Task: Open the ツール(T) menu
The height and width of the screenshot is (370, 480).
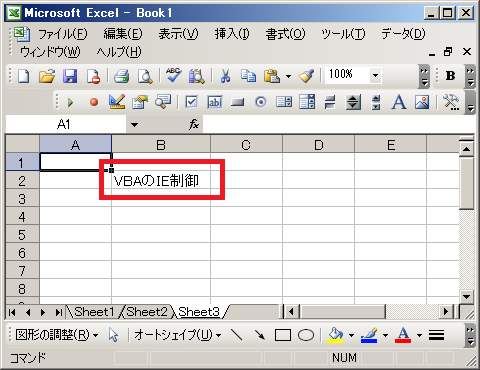Action: 343,34
